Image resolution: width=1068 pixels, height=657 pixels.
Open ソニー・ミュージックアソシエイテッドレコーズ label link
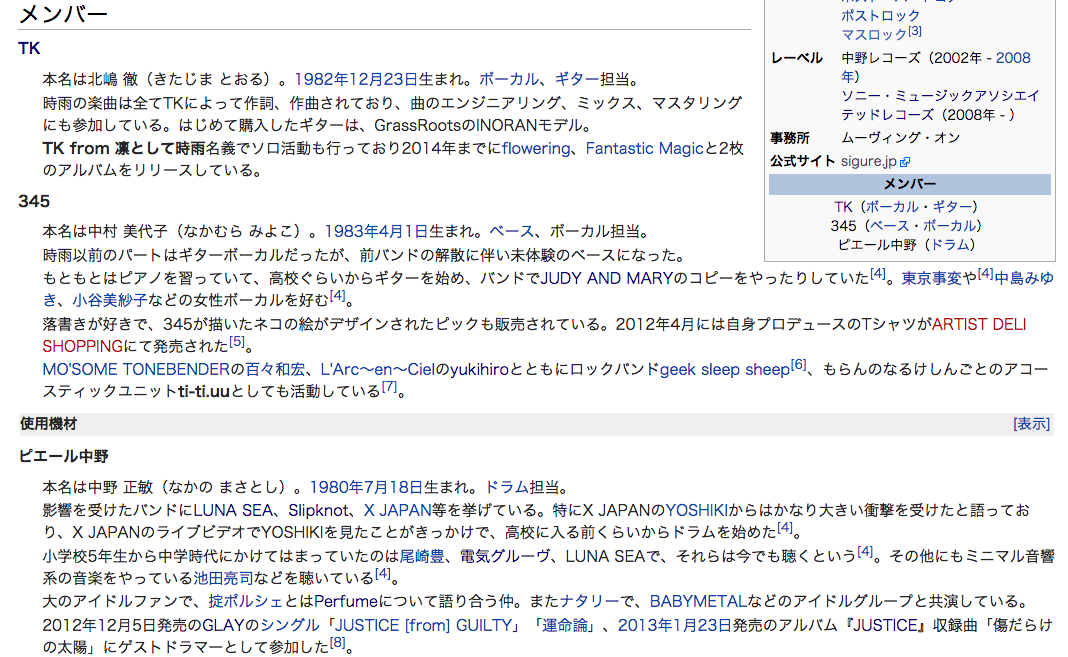click(941, 105)
